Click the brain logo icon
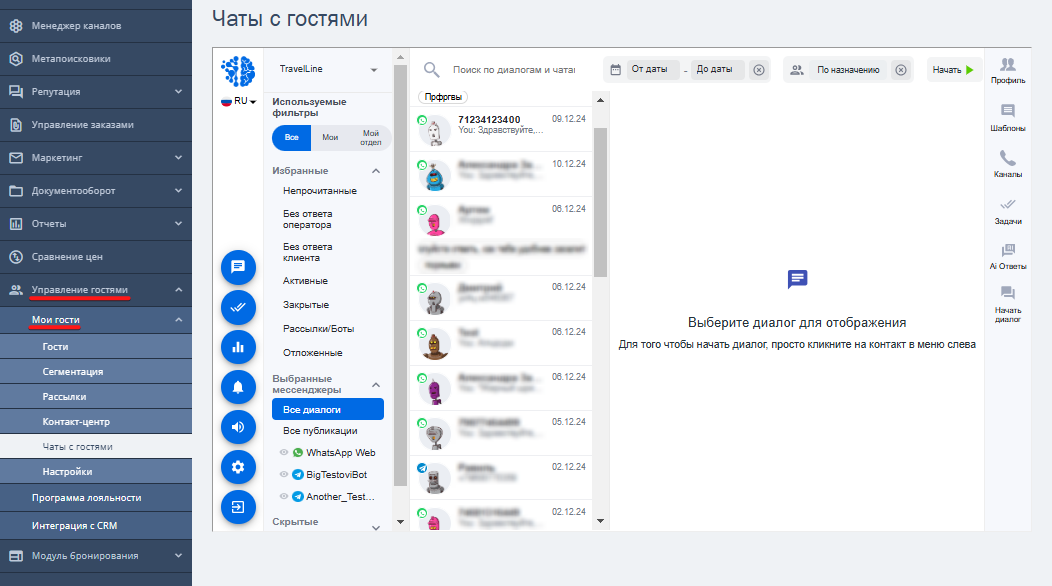This screenshot has height=586, width=1052. pos(238,71)
